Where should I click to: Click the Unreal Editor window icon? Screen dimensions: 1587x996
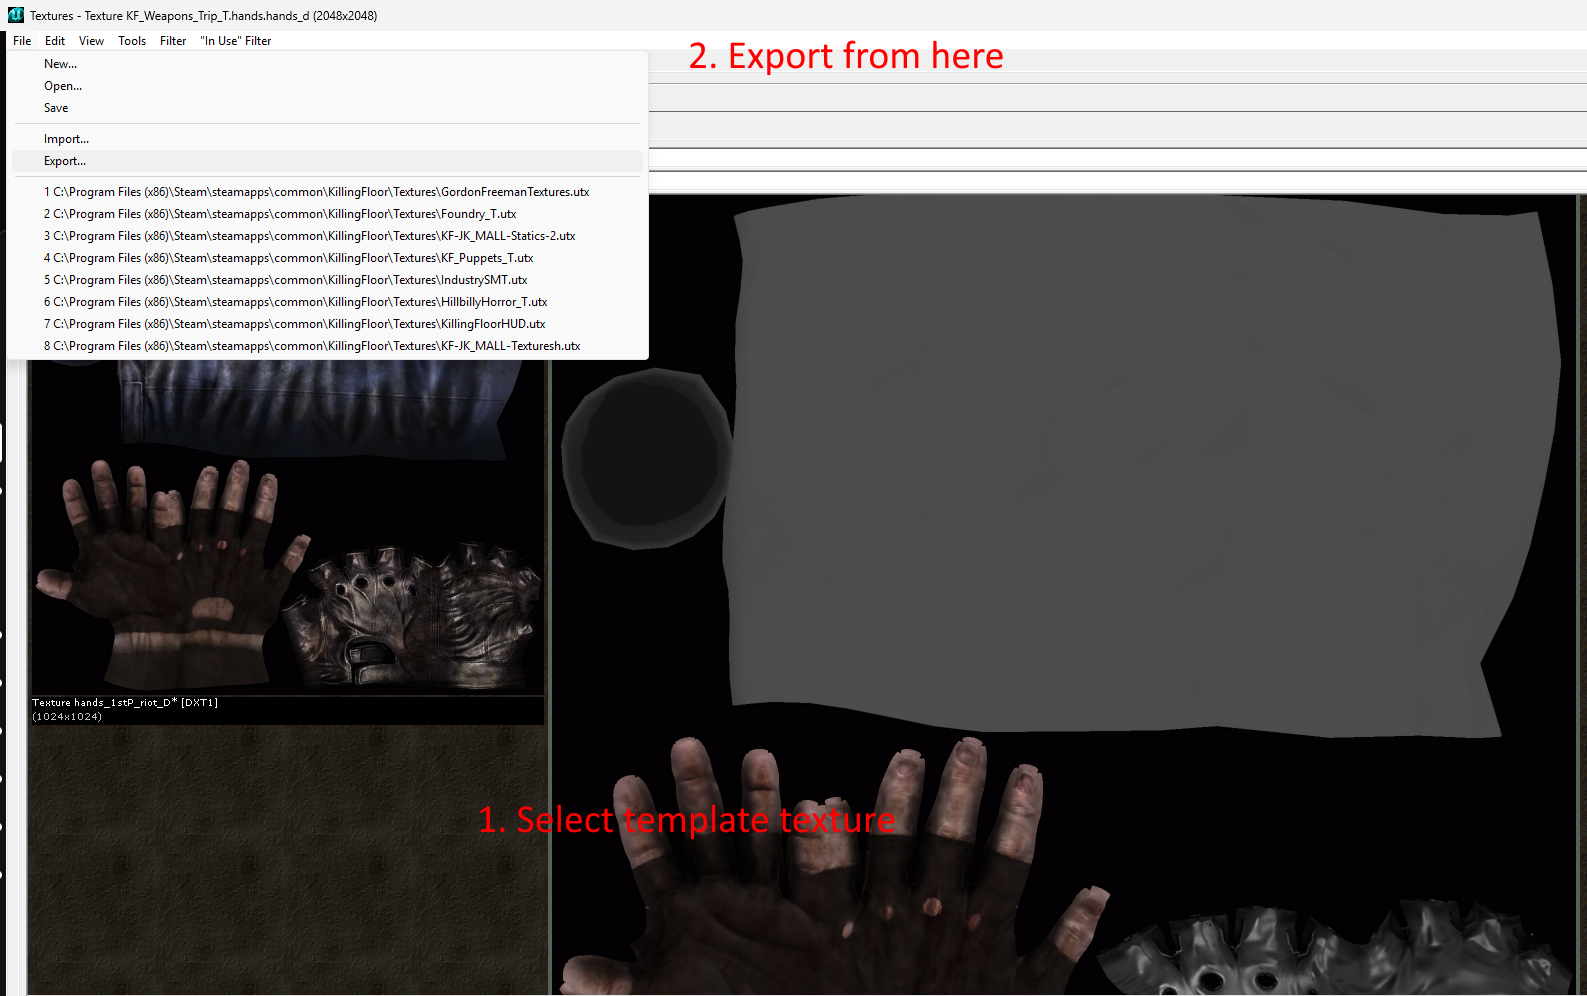point(16,15)
